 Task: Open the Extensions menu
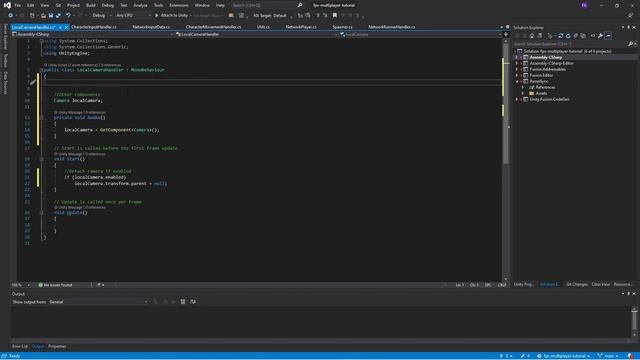179,5
